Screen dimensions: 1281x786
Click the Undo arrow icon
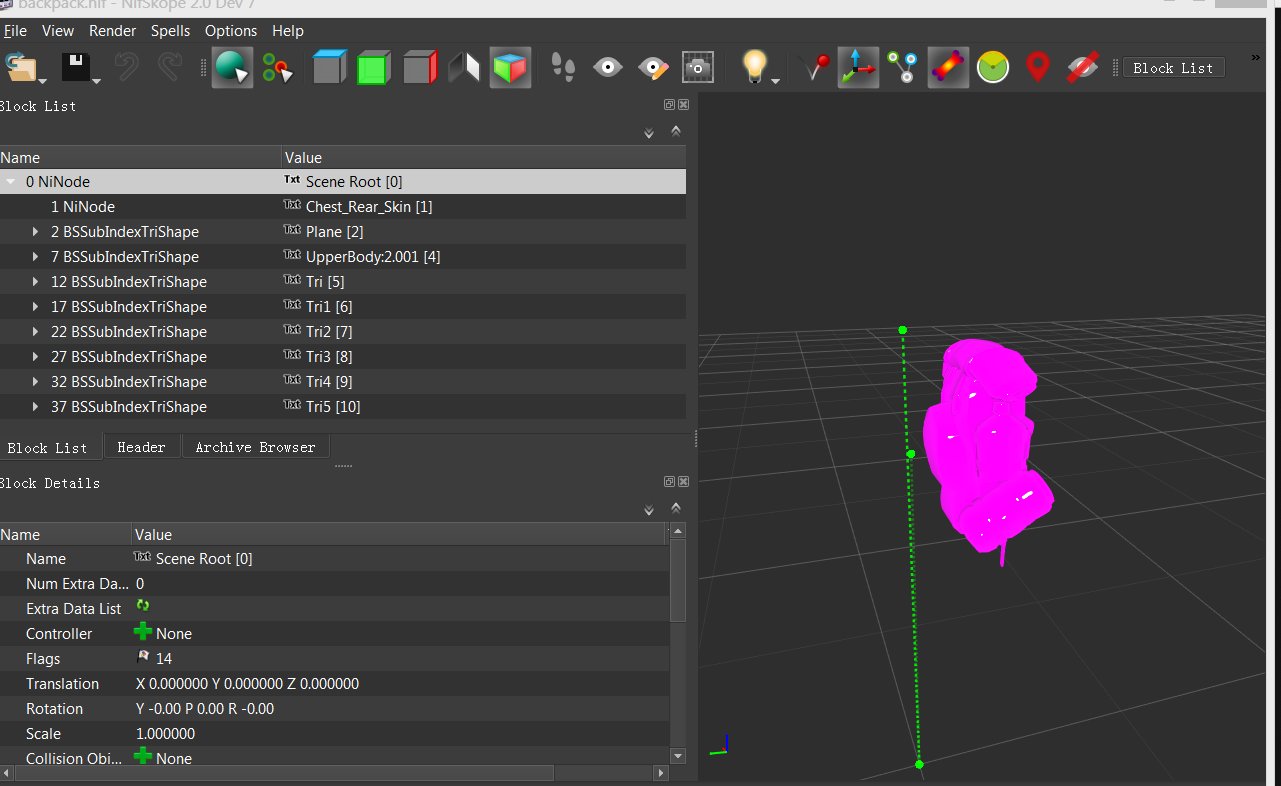(x=127, y=67)
